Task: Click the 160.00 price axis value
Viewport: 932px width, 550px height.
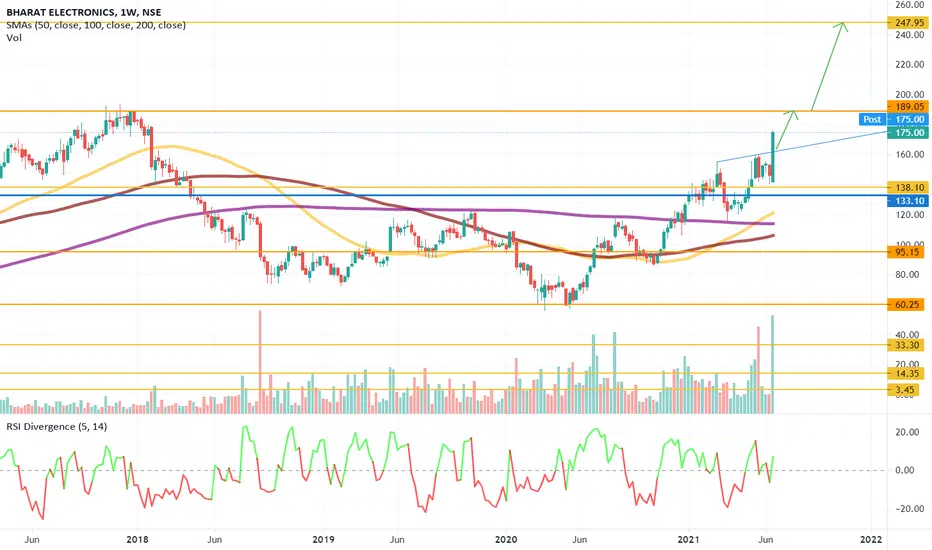Action: click(x=910, y=155)
